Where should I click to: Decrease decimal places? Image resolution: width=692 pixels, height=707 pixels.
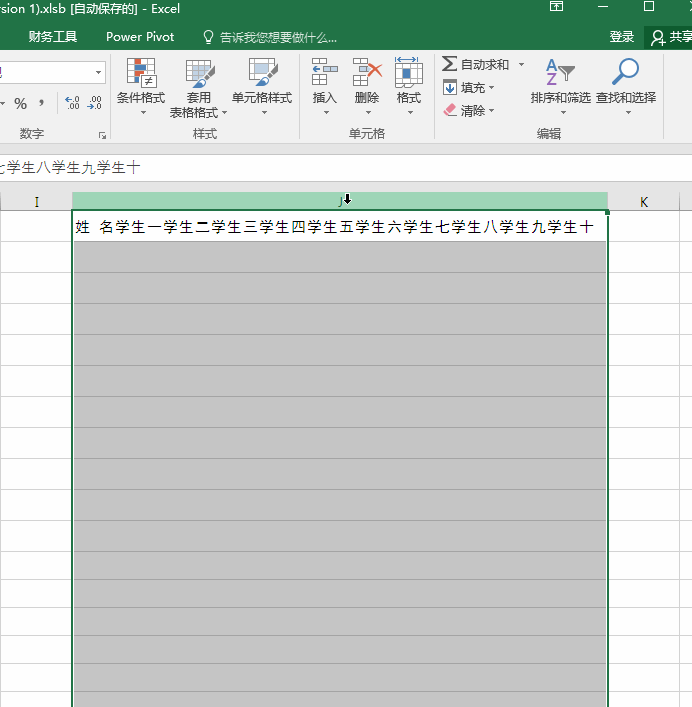pos(94,103)
